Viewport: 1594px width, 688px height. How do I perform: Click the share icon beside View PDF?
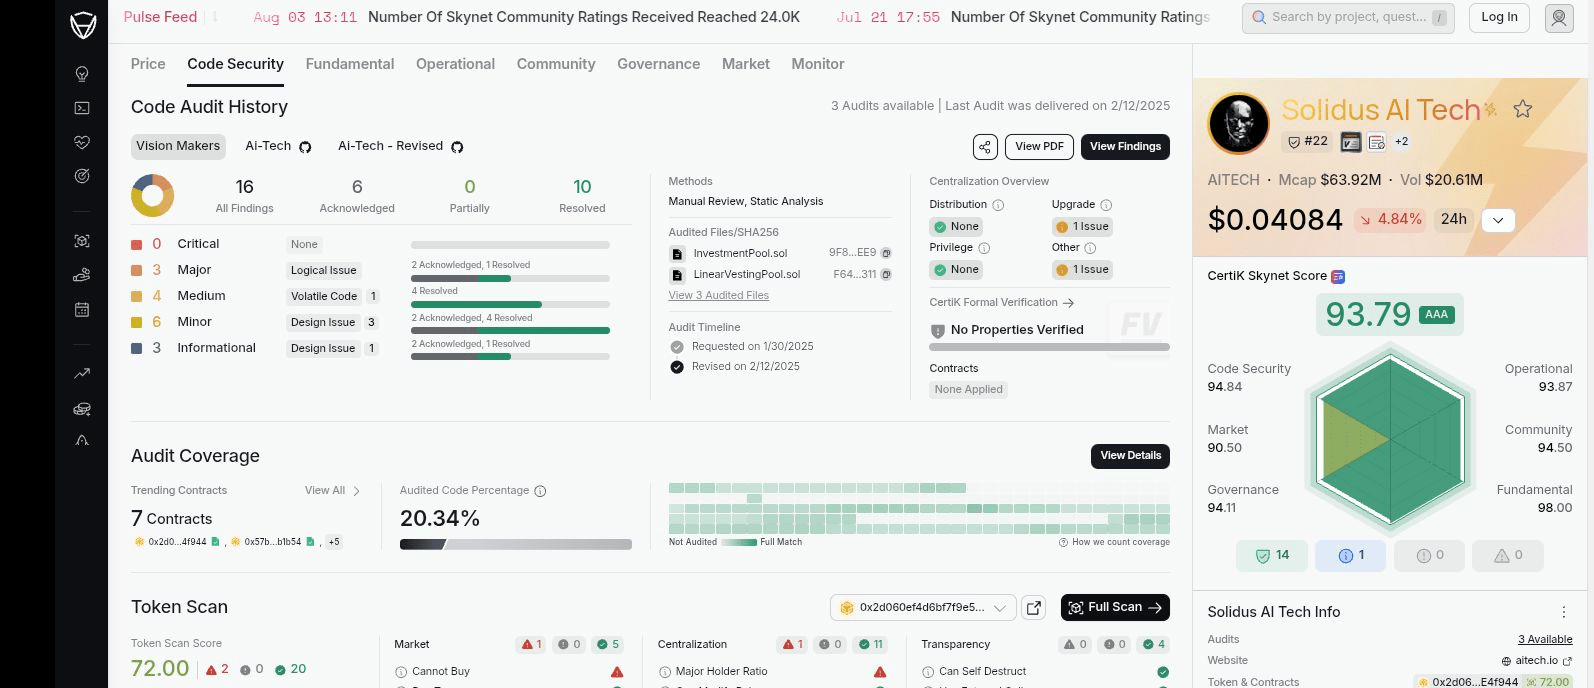[x=985, y=147]
